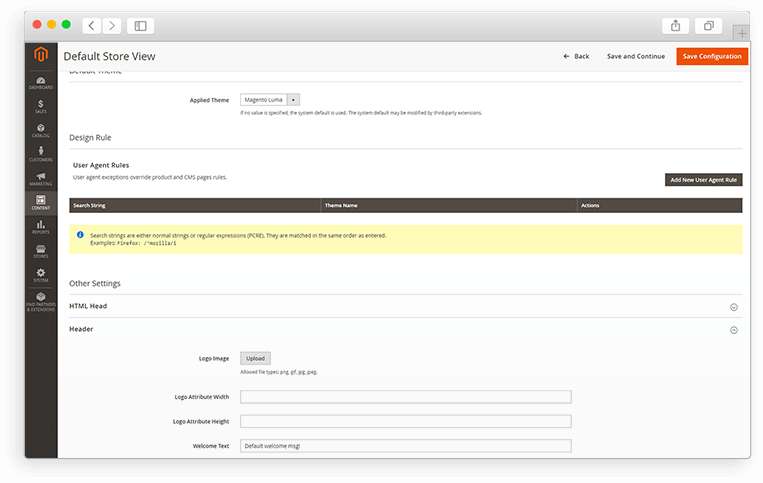The image size is (763, 483).
Task: Click the Search String column header
Action: 195,205
